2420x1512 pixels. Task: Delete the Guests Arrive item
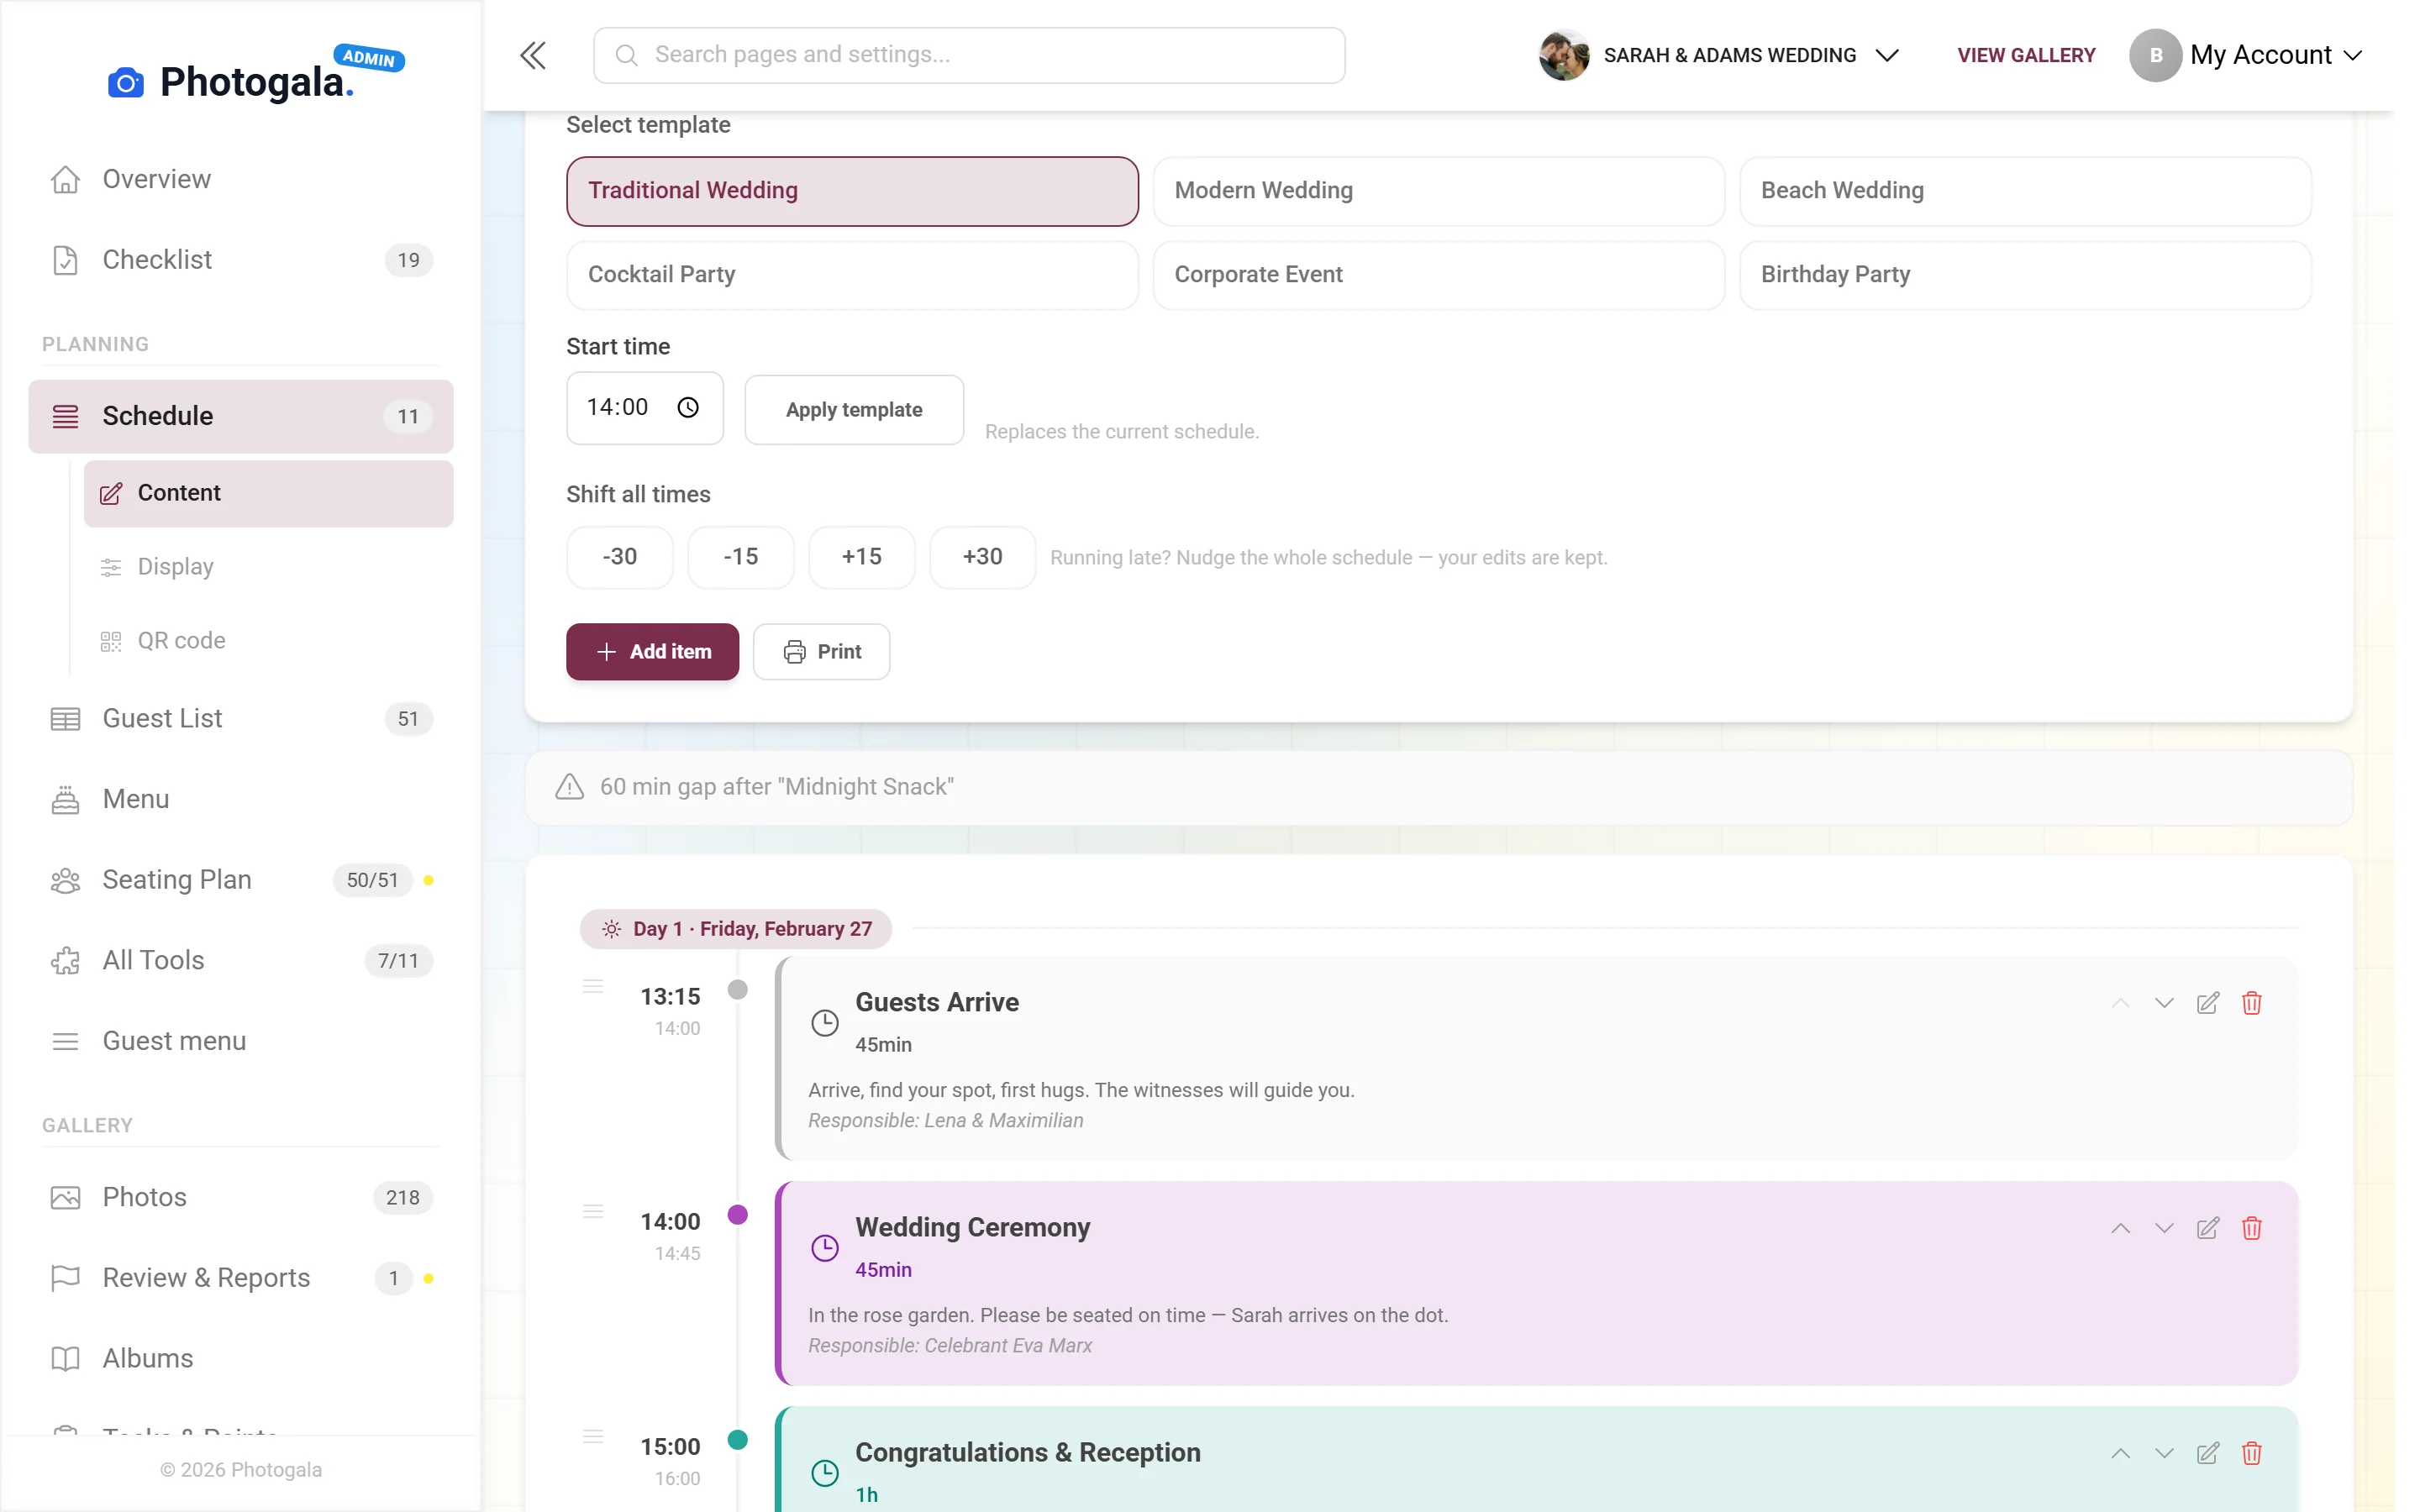[2251, 1003]
